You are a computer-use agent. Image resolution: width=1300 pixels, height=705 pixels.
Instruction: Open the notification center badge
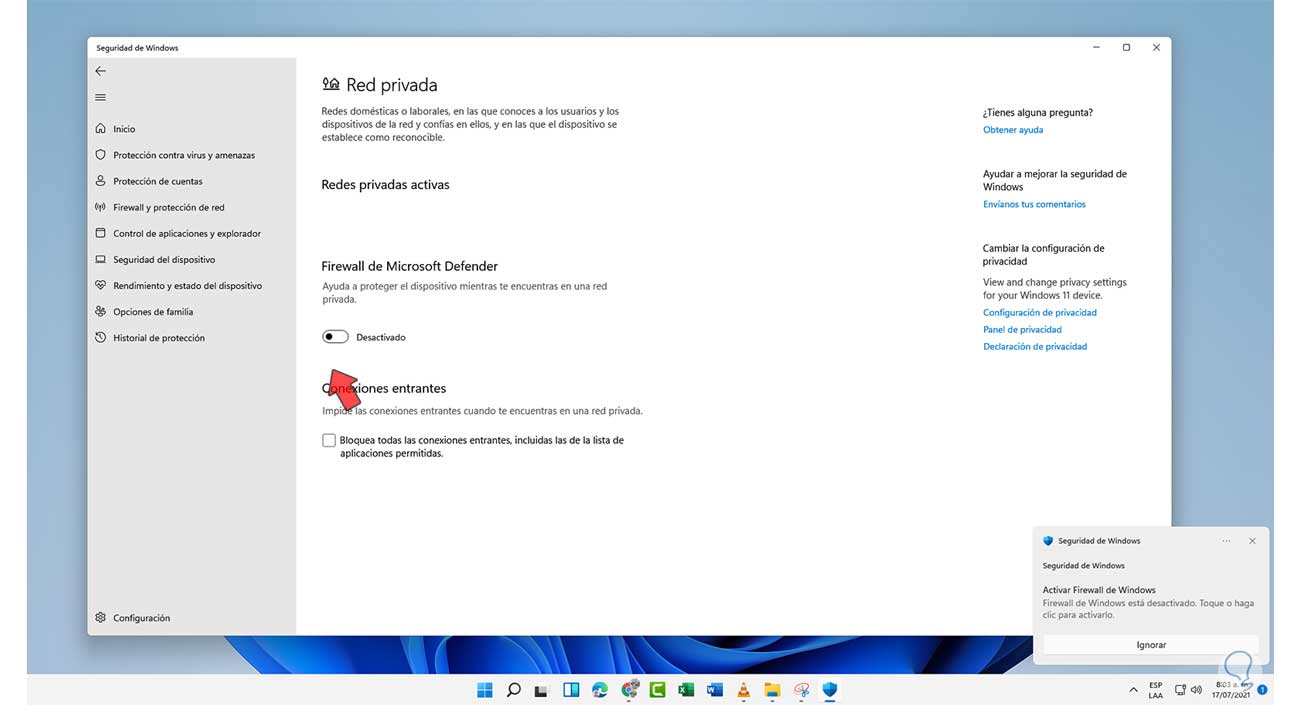(x=1262, y=690)
